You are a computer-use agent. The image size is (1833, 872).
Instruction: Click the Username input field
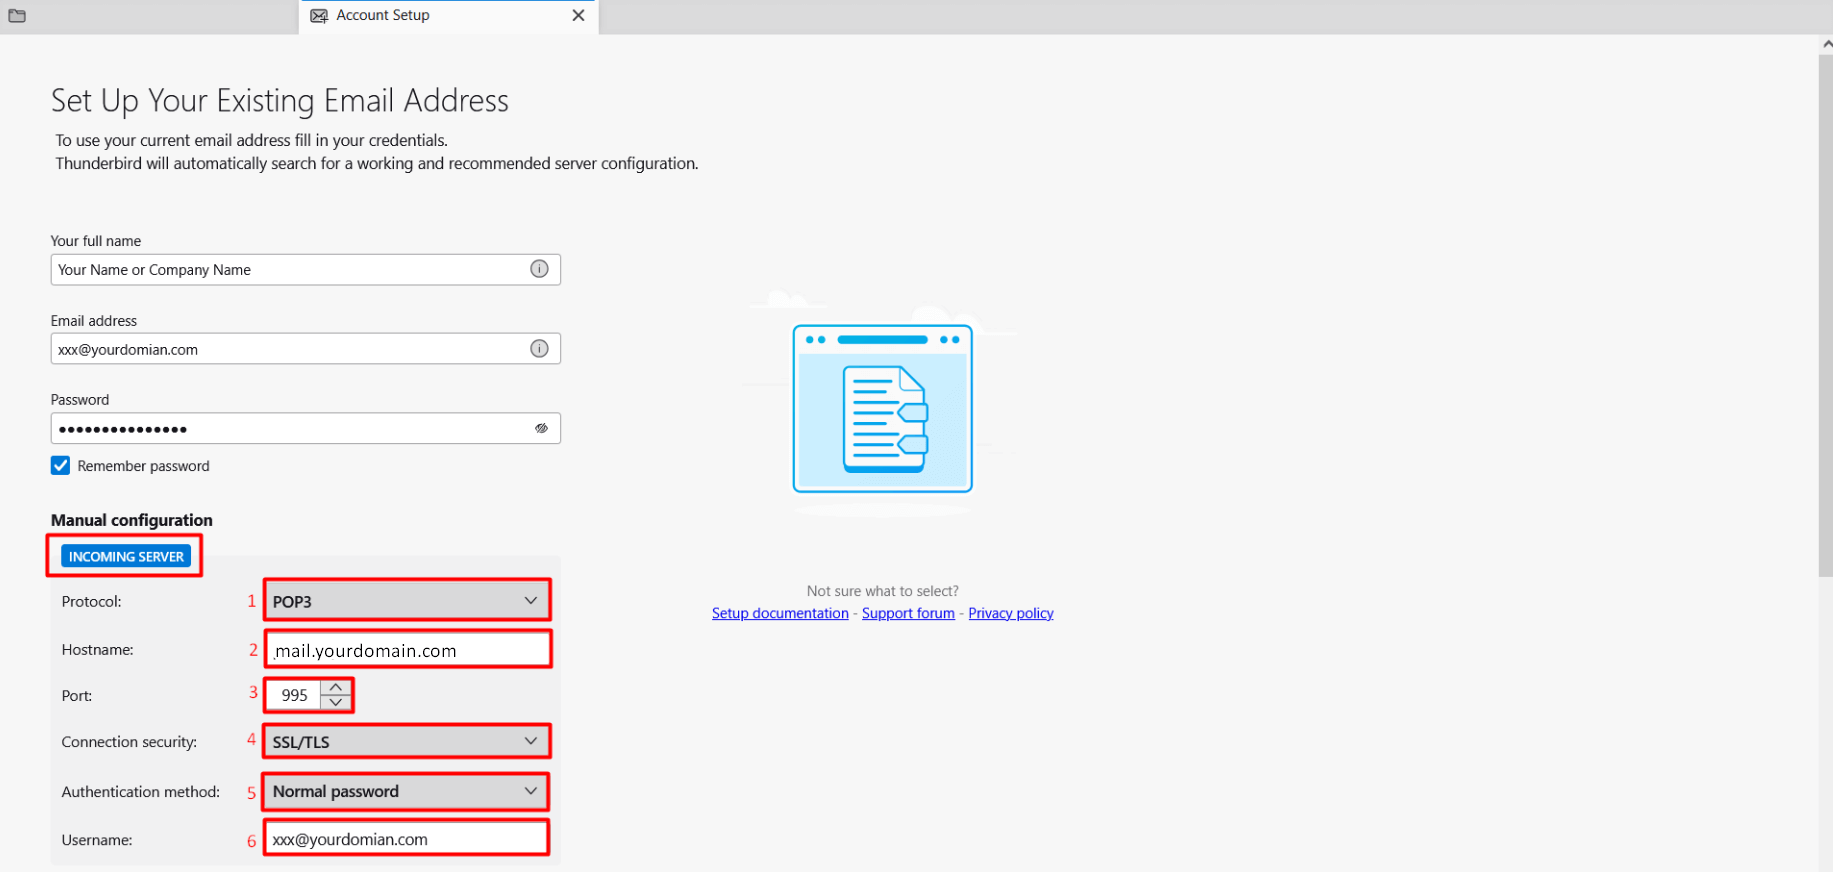click(x=406, y=839)
